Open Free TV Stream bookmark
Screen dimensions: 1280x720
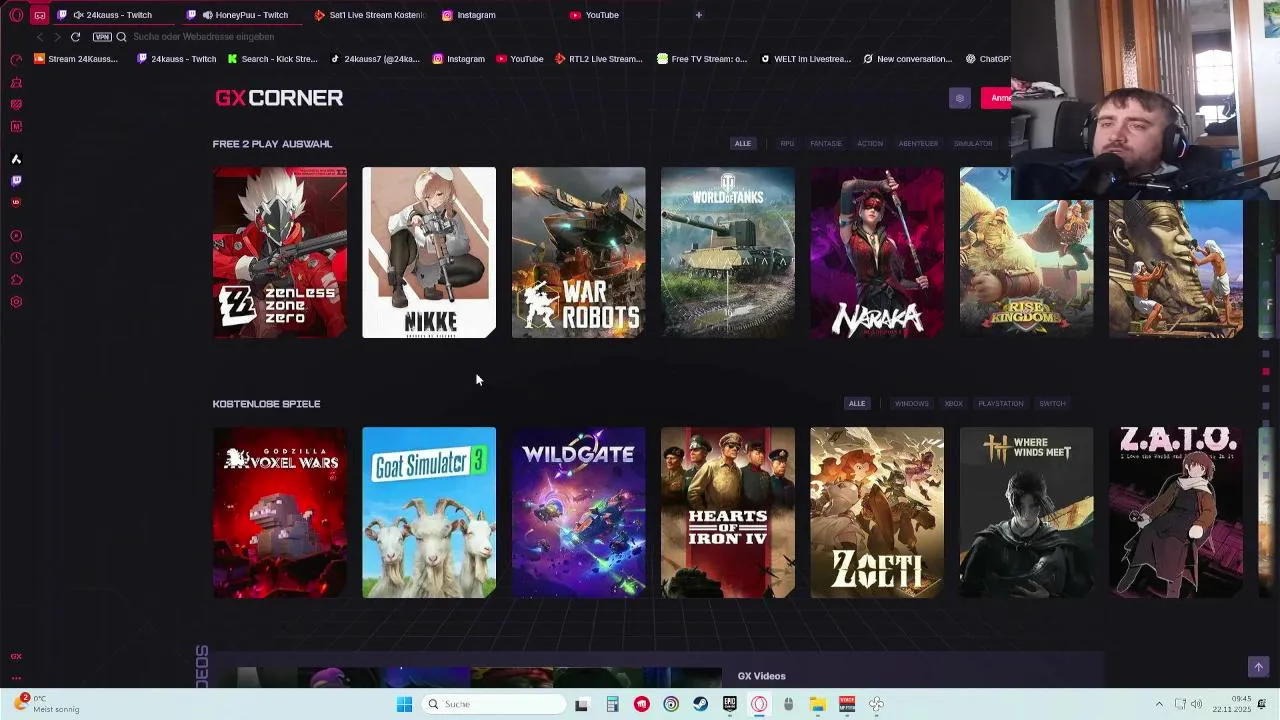[702, 59]
